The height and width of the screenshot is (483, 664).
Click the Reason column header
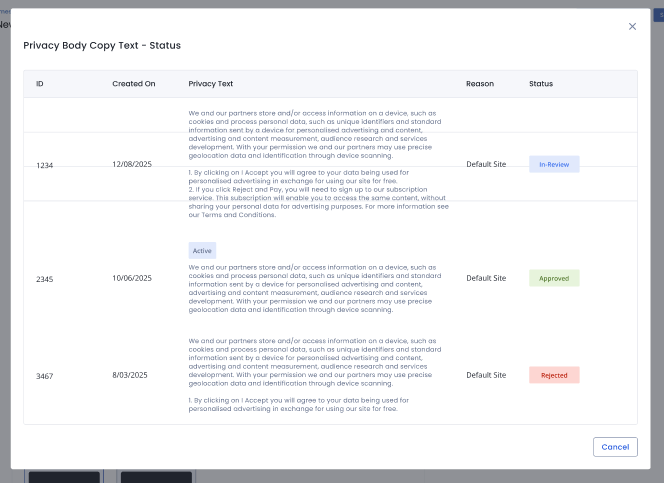coord(480,84)
